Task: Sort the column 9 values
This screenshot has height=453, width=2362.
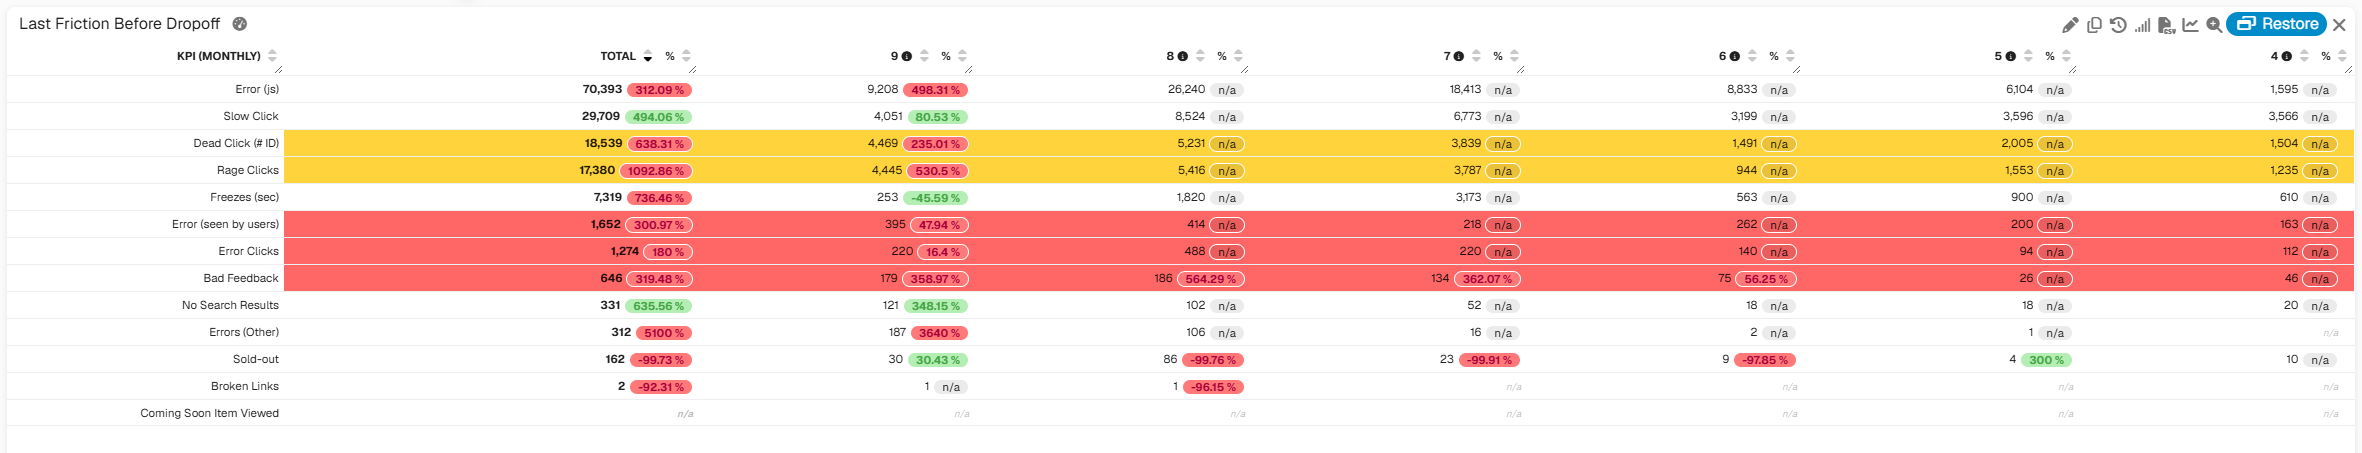Action: (924, 56)
